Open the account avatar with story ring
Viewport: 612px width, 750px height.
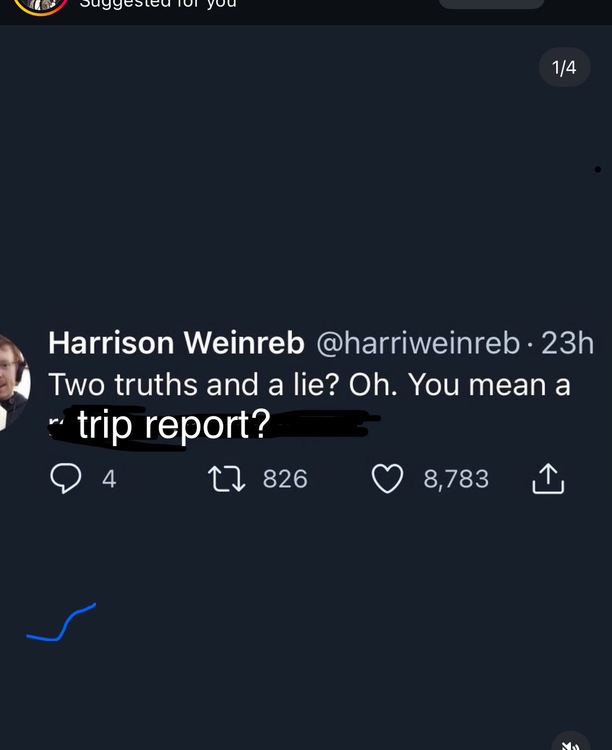pos(40,5)
